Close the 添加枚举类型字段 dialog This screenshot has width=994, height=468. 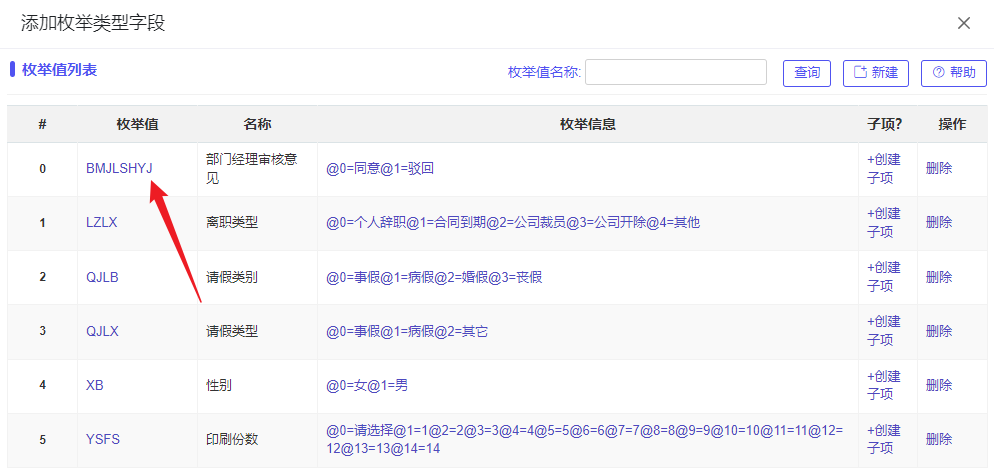point(964,23)
